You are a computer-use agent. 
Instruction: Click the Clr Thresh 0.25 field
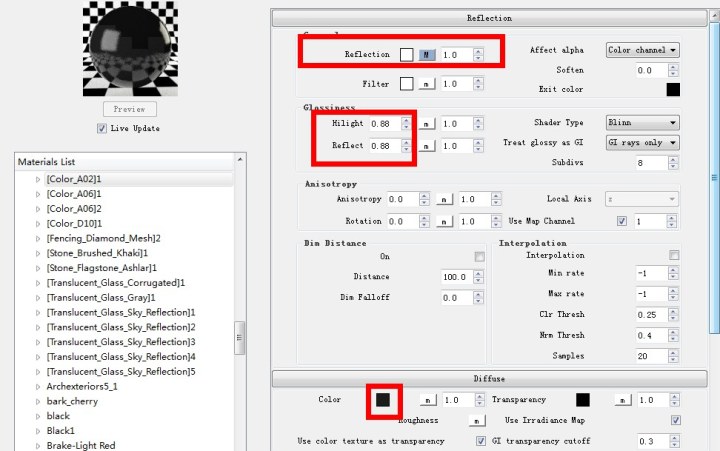[x=651, y=315]
